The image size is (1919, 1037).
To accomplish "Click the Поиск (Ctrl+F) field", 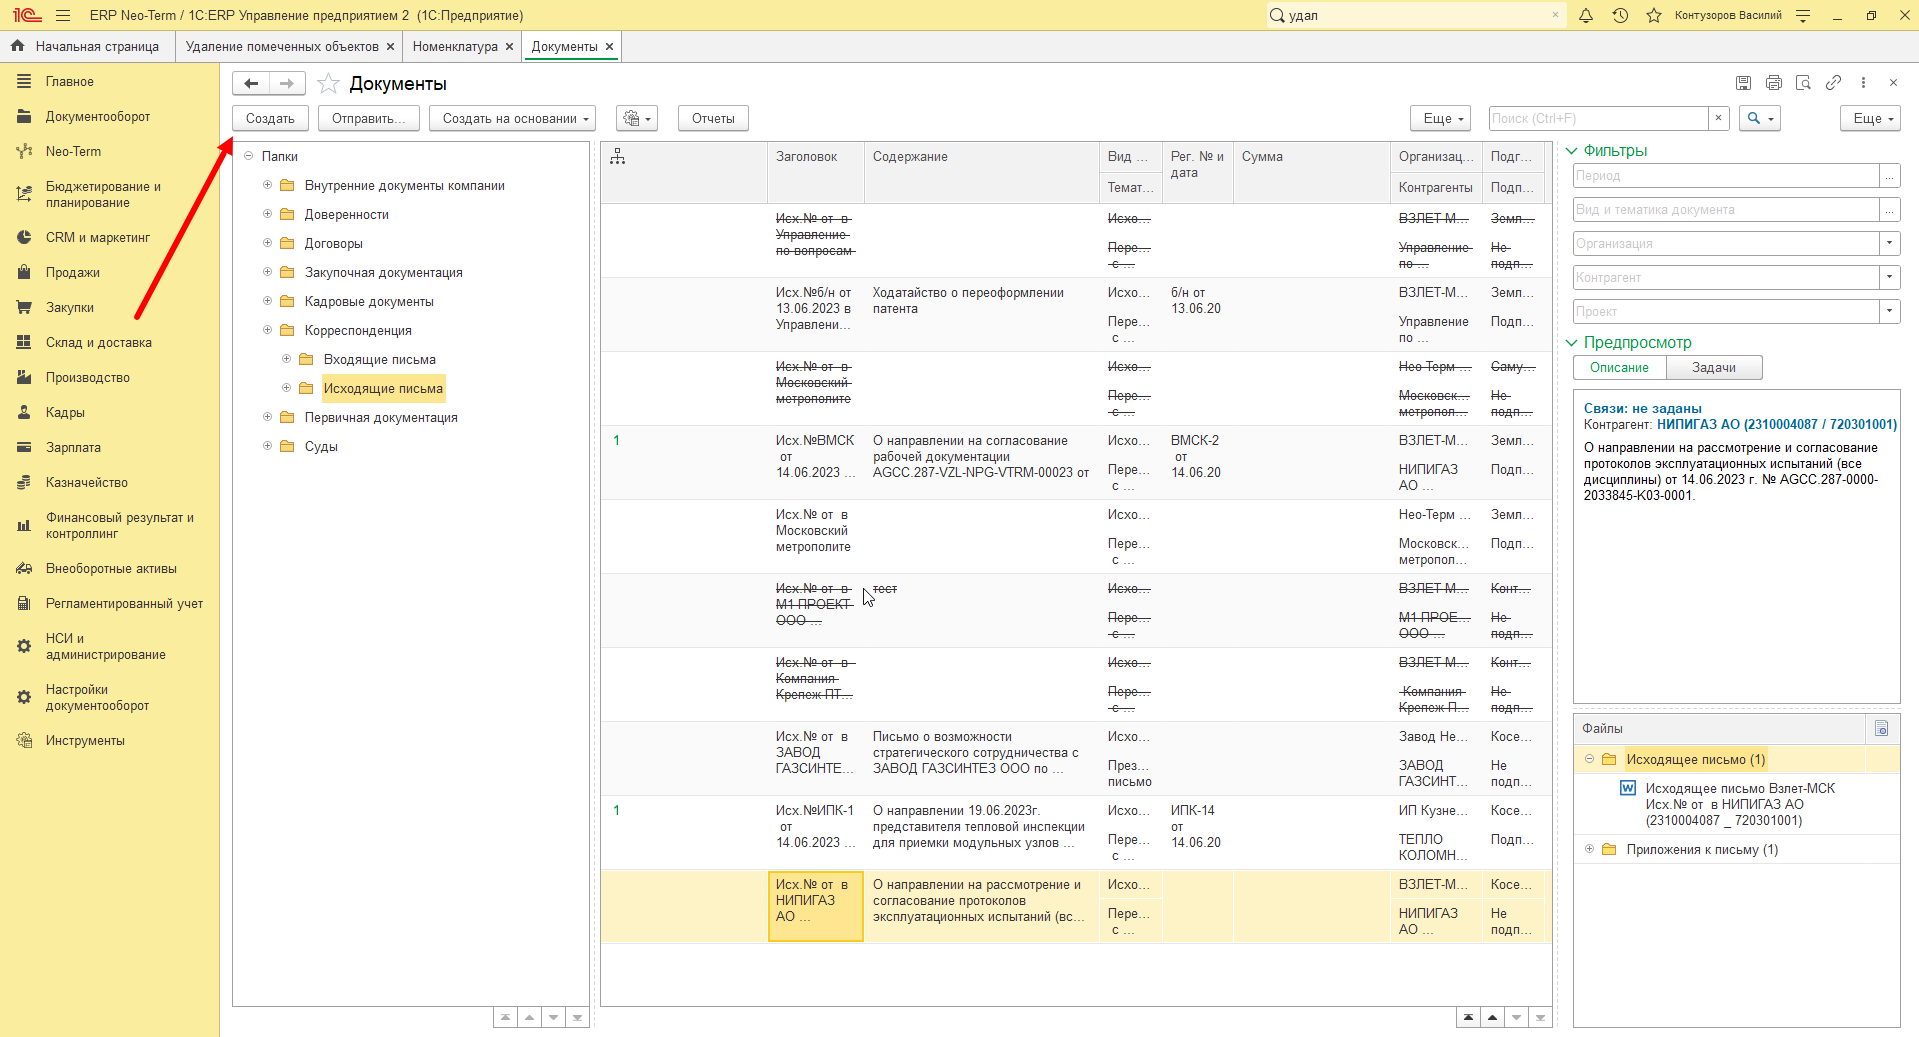I will point(1598,118).
